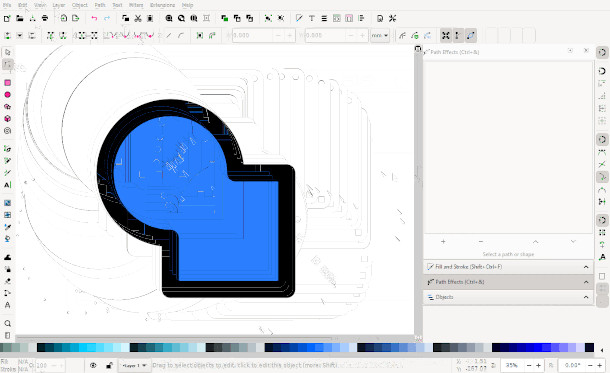Expand the Objects panel chevron

point(586,297)
